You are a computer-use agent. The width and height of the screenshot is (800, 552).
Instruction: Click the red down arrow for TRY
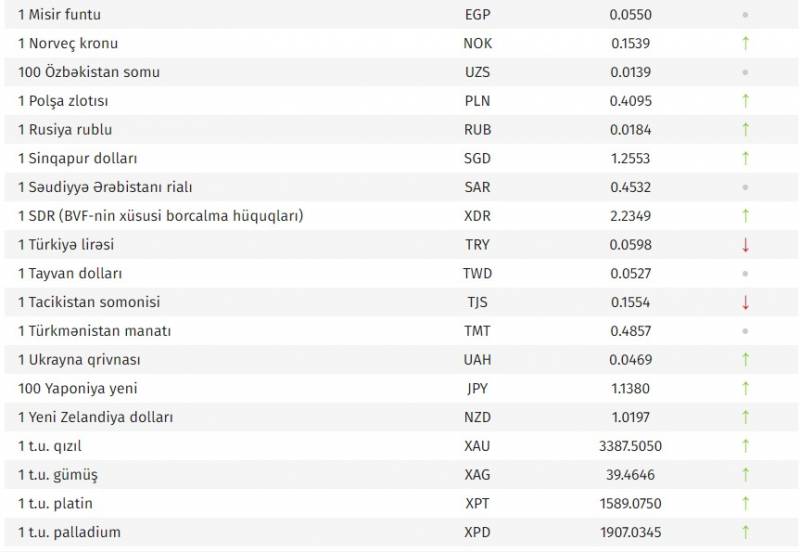click(x=745, y=245)
